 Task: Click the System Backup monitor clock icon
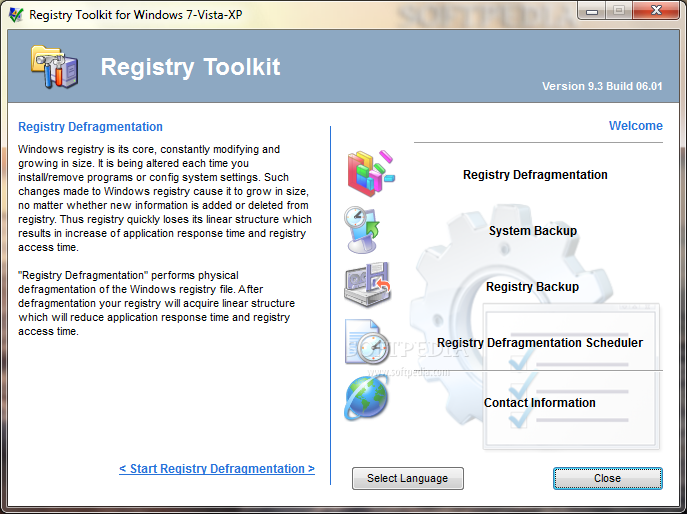[x=362, y=230]
